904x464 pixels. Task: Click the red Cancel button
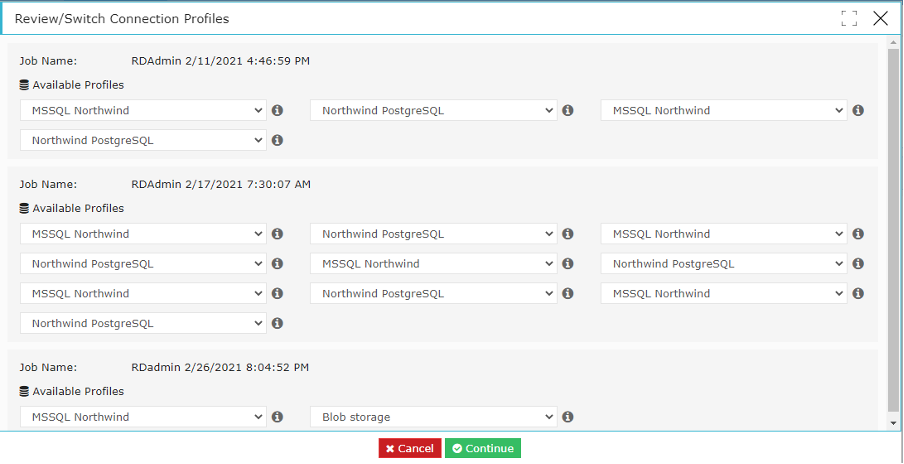coord(410,448)
